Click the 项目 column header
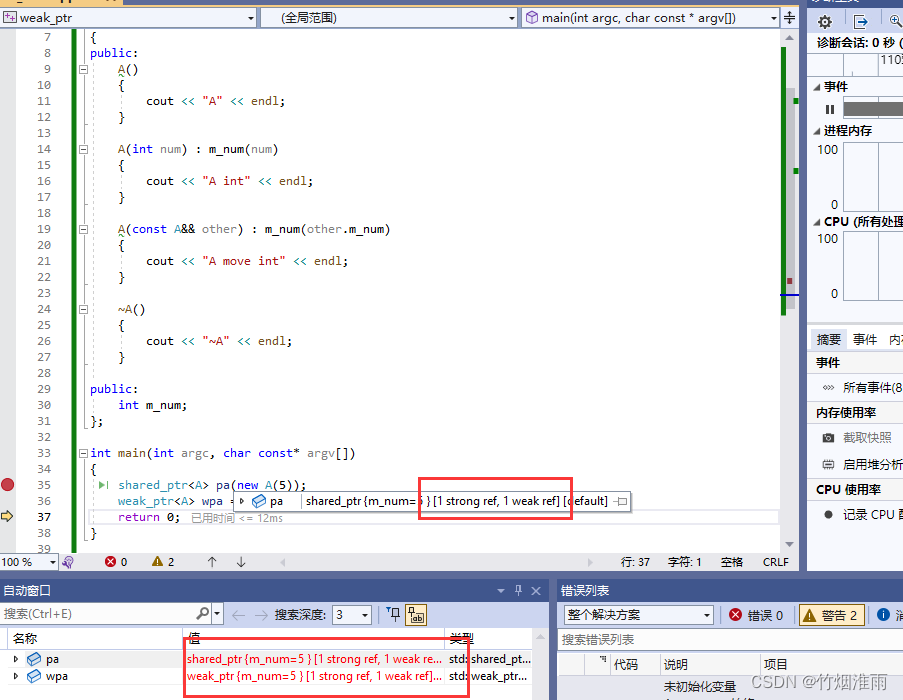Screen dimensions: 903x700 point(775,665)
